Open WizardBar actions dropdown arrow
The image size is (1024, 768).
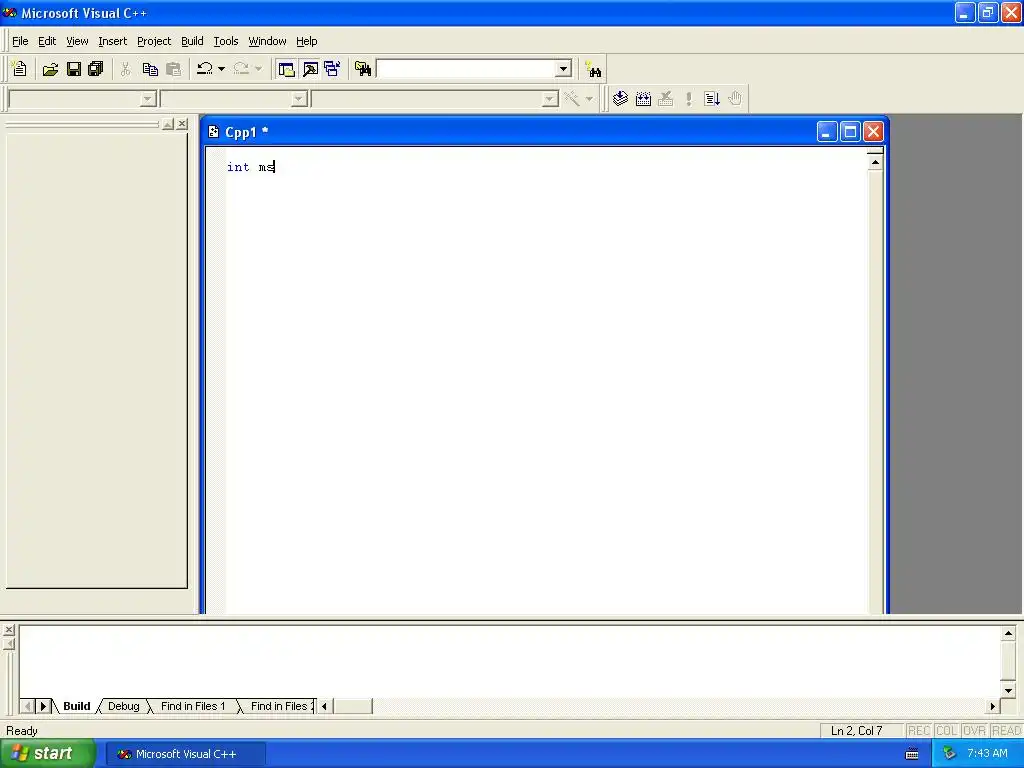(x=589, y=99)
